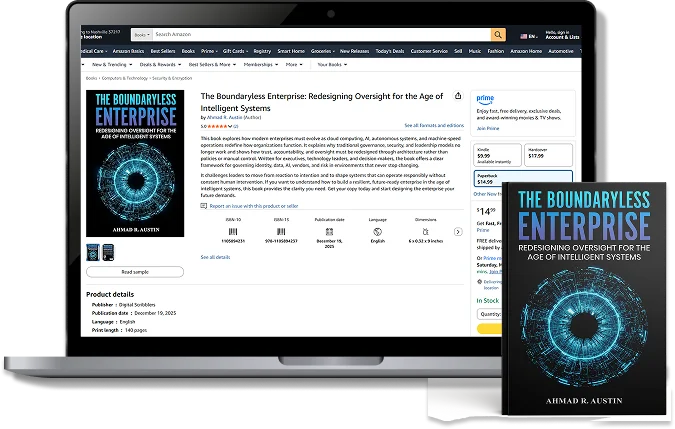Open New Releases in nav bar

(354, 51)
